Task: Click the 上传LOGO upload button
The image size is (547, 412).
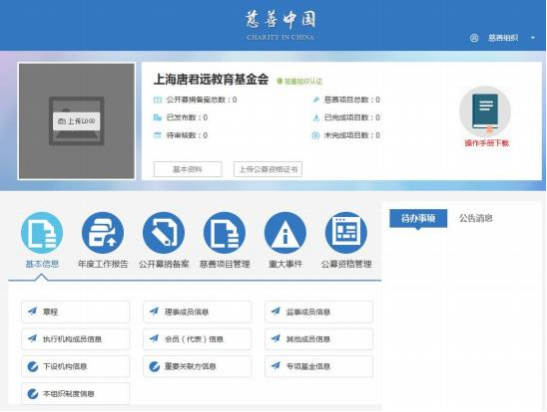Action: tap(76, 121)
